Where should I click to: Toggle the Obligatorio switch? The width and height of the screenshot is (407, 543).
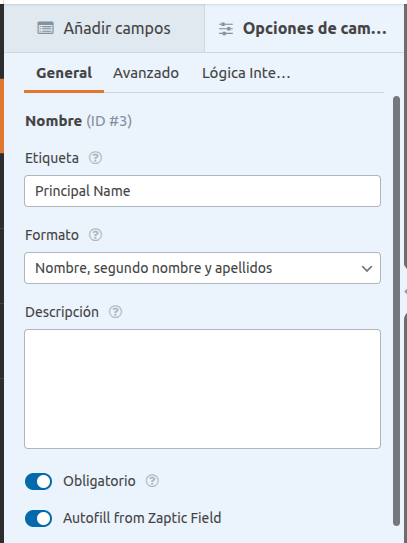click(x=38, y=481)
